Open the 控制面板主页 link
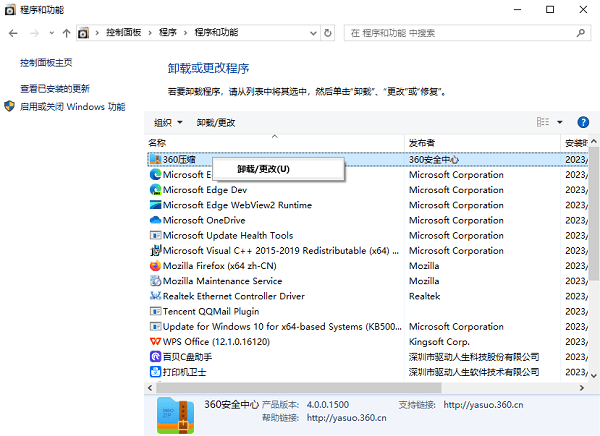The width and height of the screenshot is (600, 436). pos(46,62)
